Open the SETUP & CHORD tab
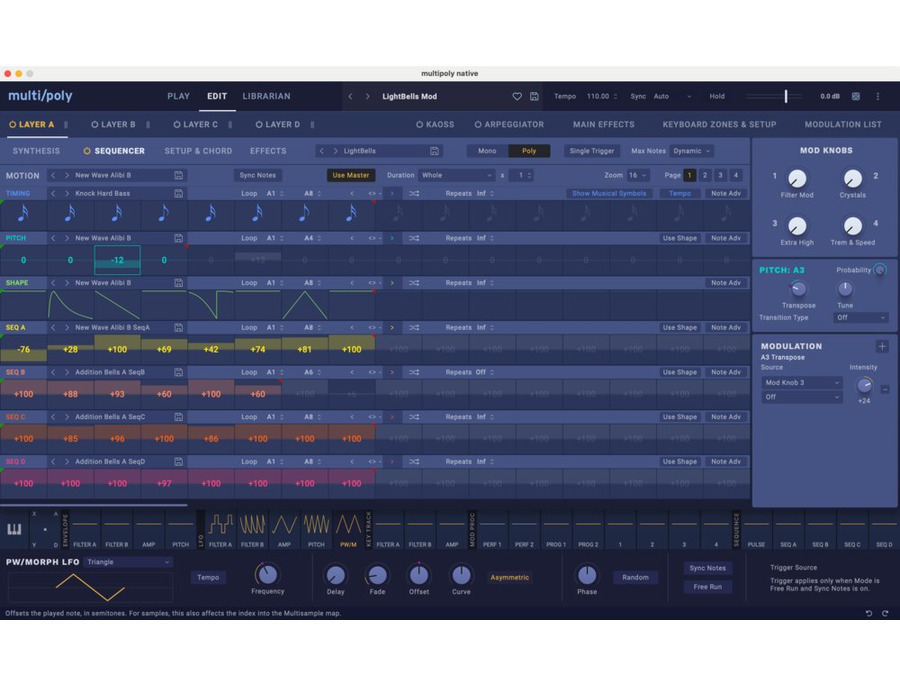This screenshot has height=687, width=900. tap(199, 151)
